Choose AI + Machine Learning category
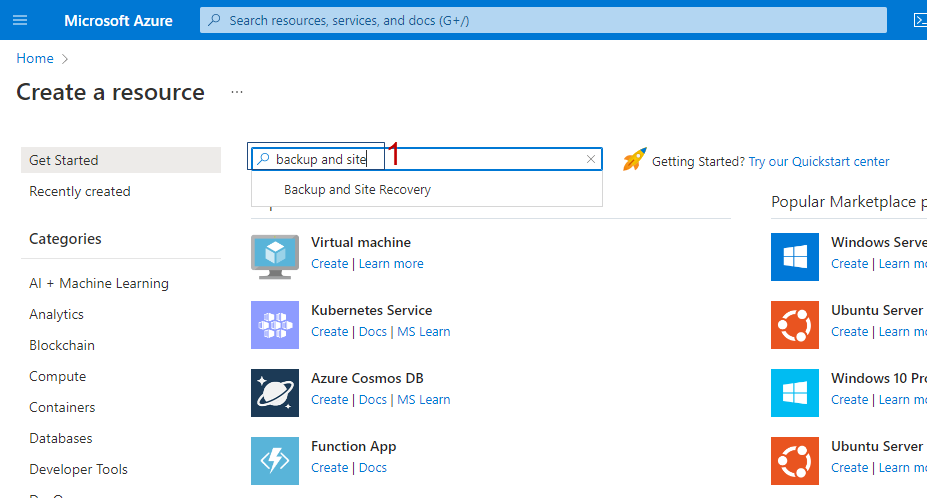This screenshot has width=927, height=498. (x=99, y=283)
